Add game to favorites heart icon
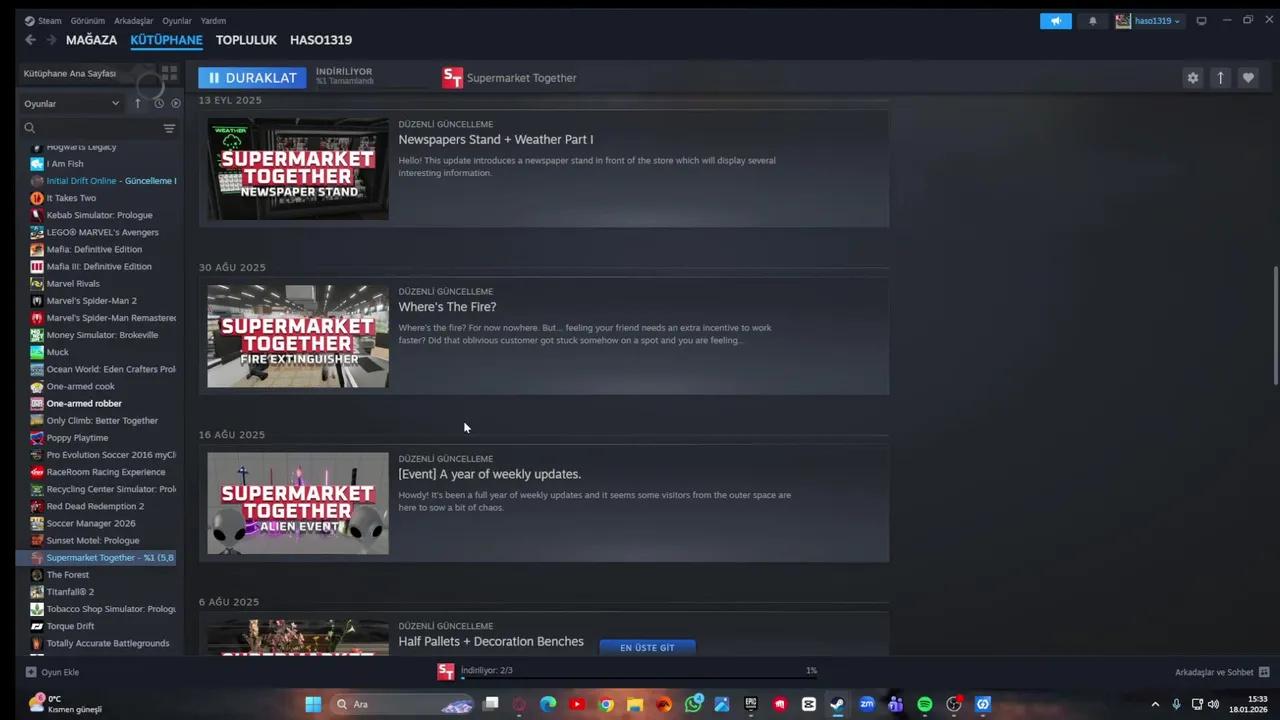1280x720 pixels. [x=1248, y=78]
